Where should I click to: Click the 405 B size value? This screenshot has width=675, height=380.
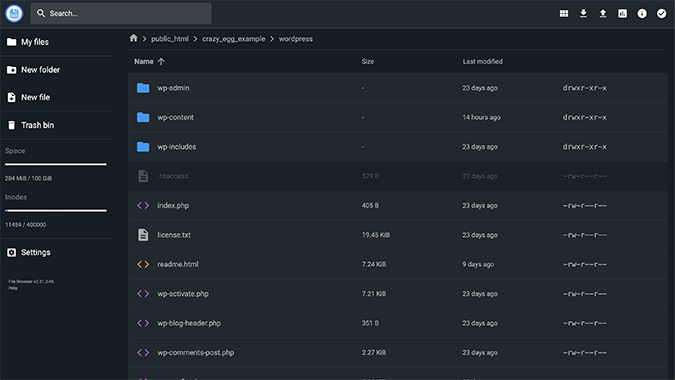[370, 205]
